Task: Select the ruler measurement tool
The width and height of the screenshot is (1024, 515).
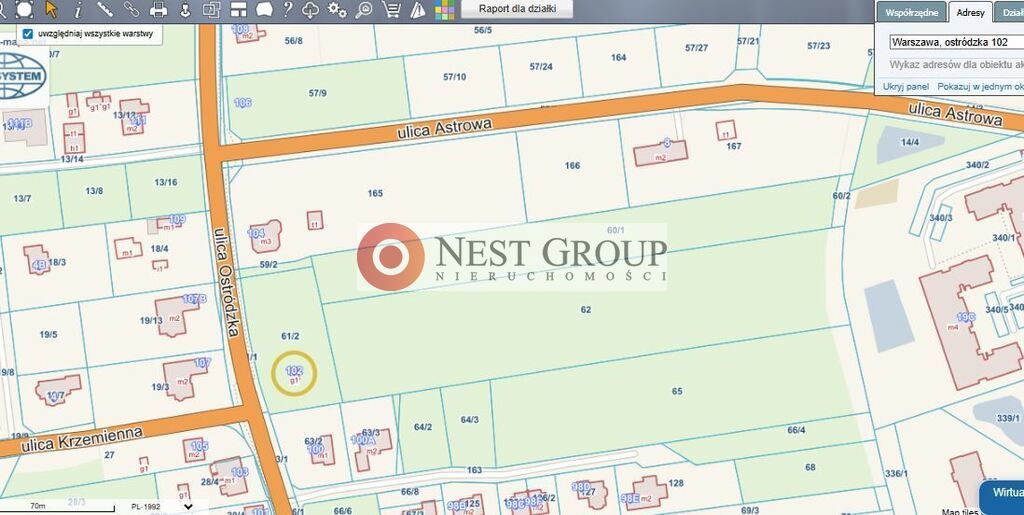Action: pos(104,9)
